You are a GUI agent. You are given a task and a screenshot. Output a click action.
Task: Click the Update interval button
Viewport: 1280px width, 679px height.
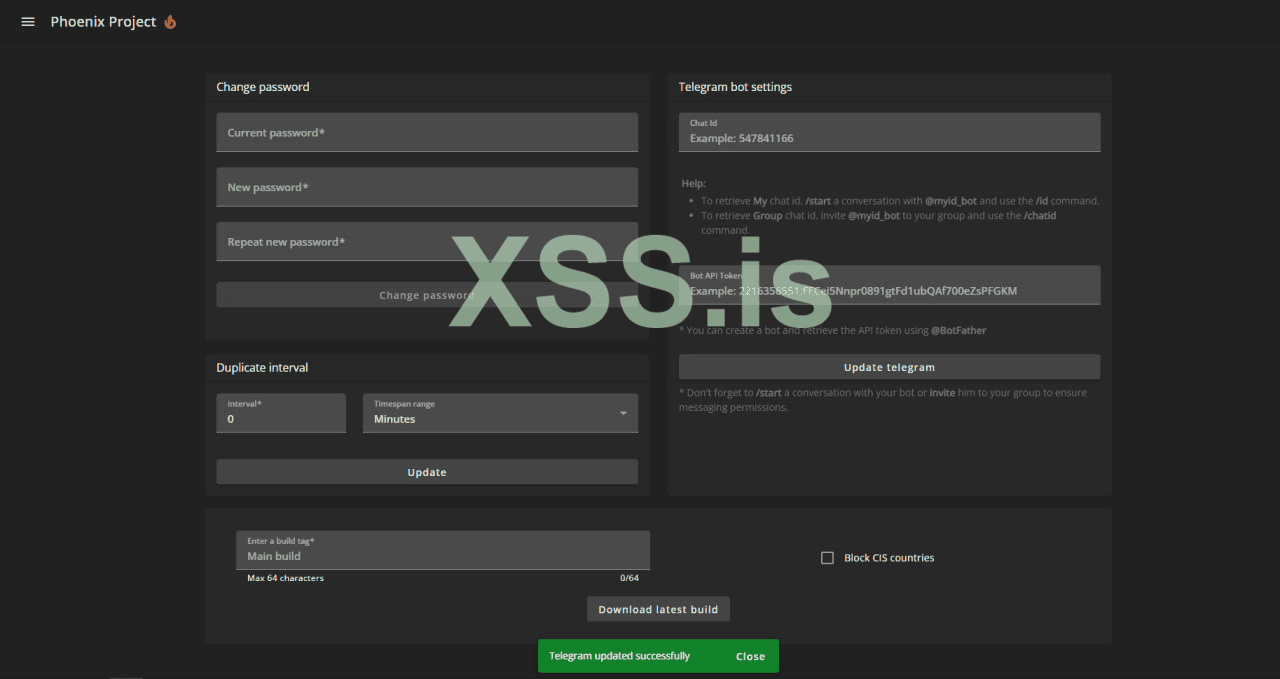tap(427, 472)
